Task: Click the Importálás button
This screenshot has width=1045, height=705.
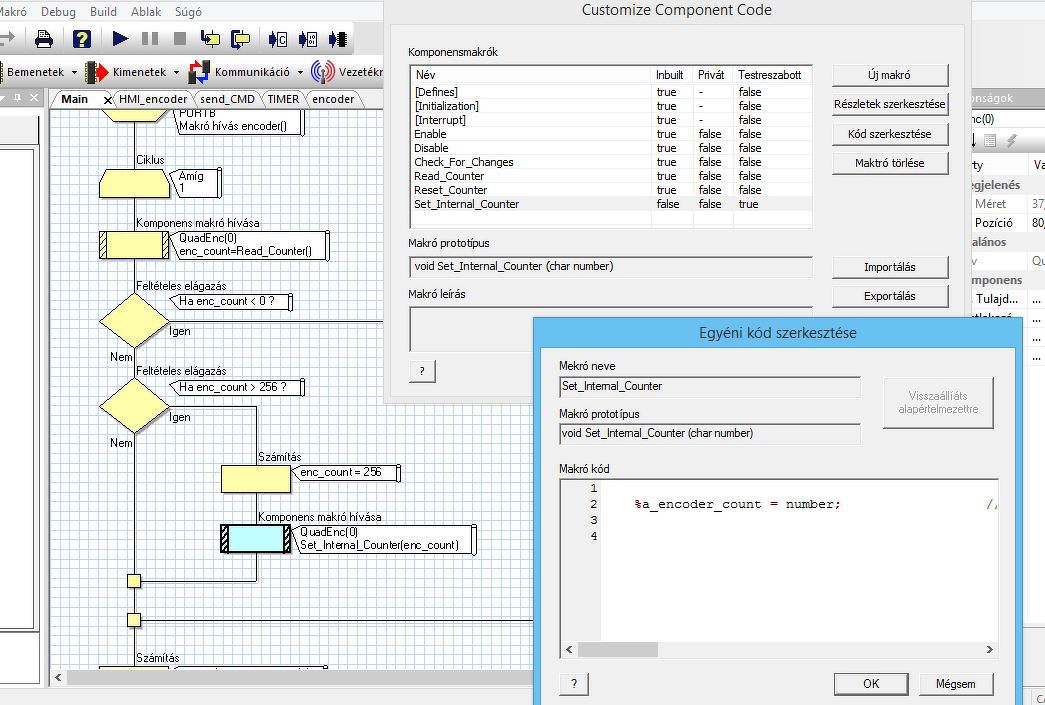Action: [x=889, y=267]
